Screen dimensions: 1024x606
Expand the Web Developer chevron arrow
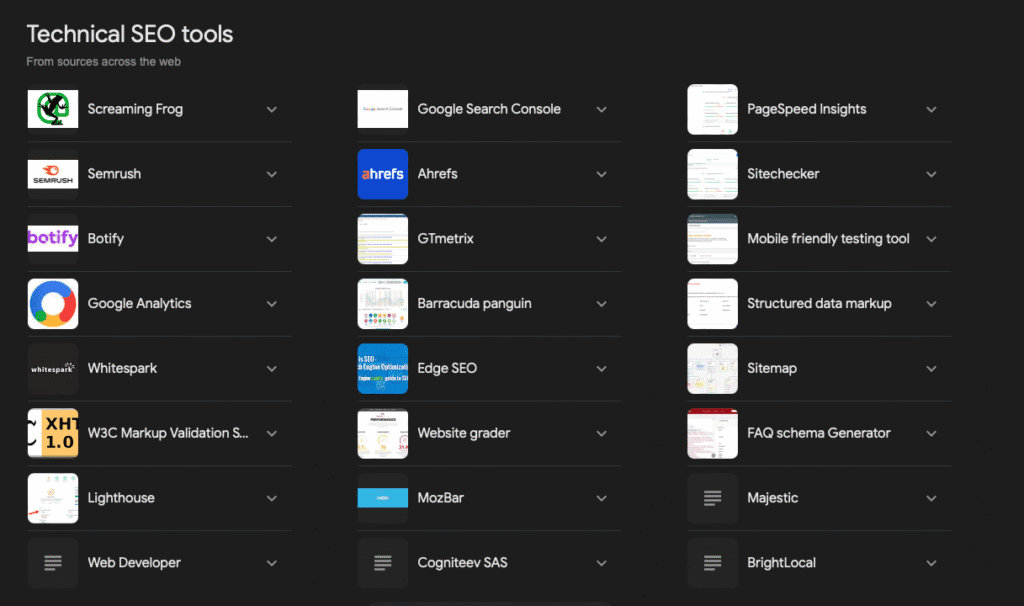(x=271, y=563)
